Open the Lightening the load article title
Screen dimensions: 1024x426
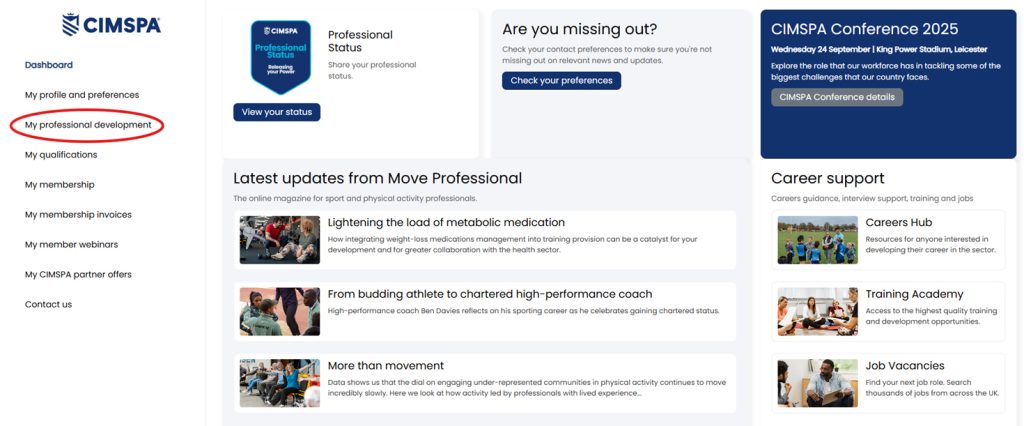(446, 223)
